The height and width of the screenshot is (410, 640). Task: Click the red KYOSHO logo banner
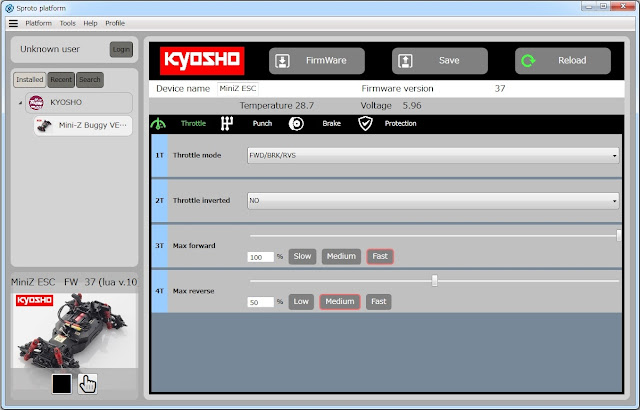tap(202, 61)
